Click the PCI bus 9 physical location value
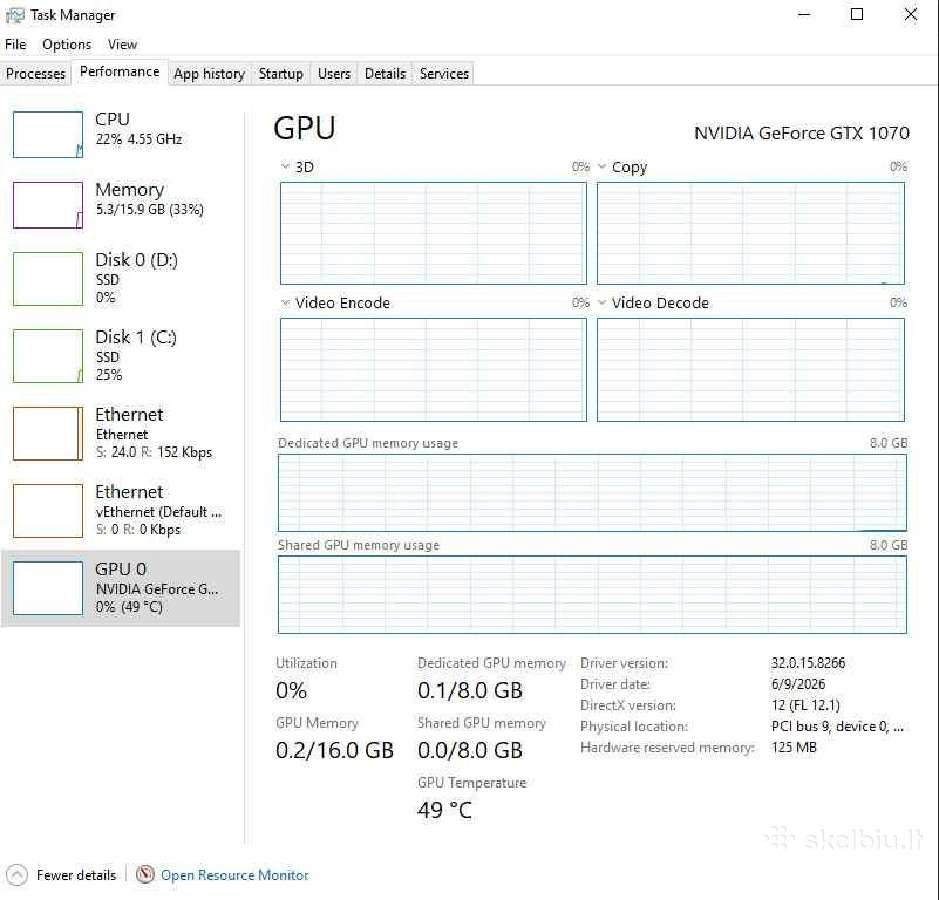This screenshot has height=900, width=939. coord(837,726)
